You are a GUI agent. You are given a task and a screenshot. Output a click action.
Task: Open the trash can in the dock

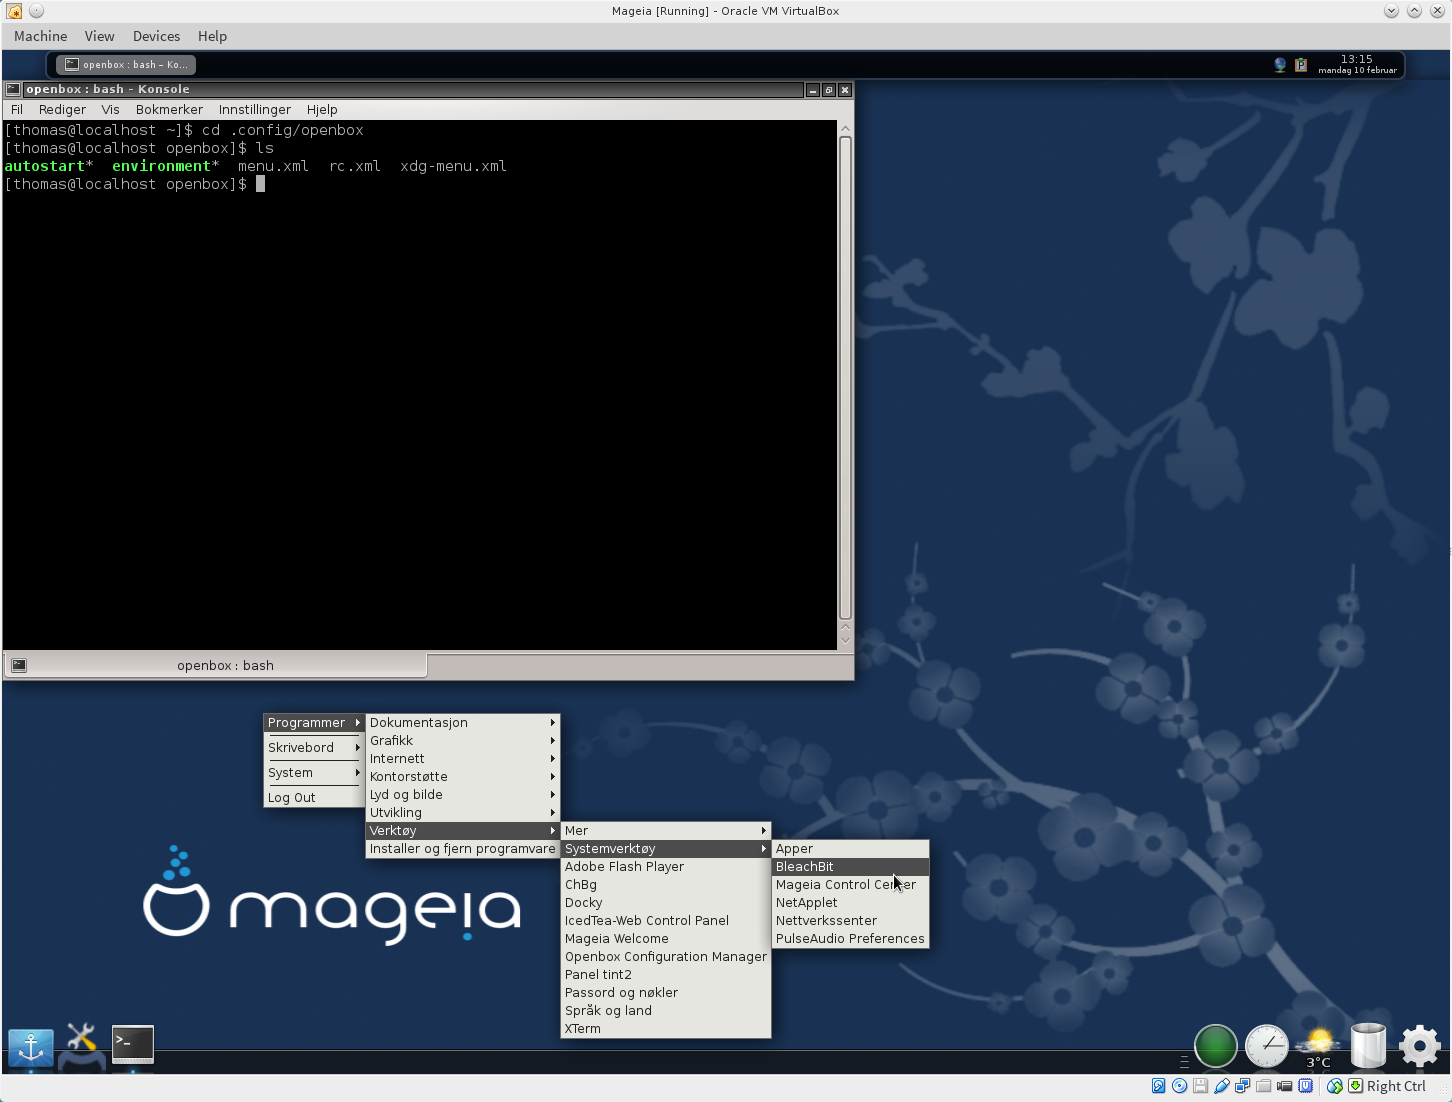[x=1368, y=1046]
